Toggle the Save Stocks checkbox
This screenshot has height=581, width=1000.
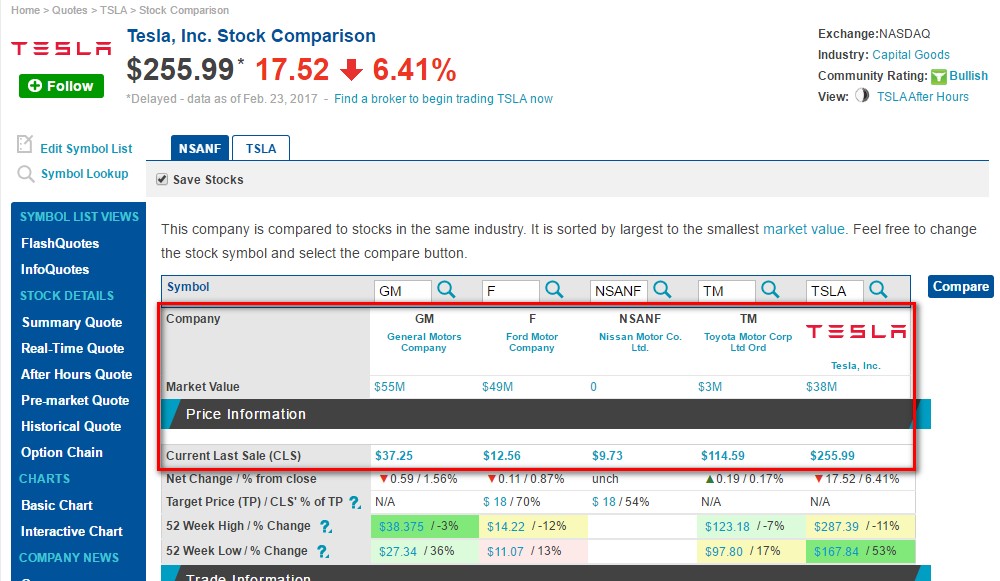[162, 179]
